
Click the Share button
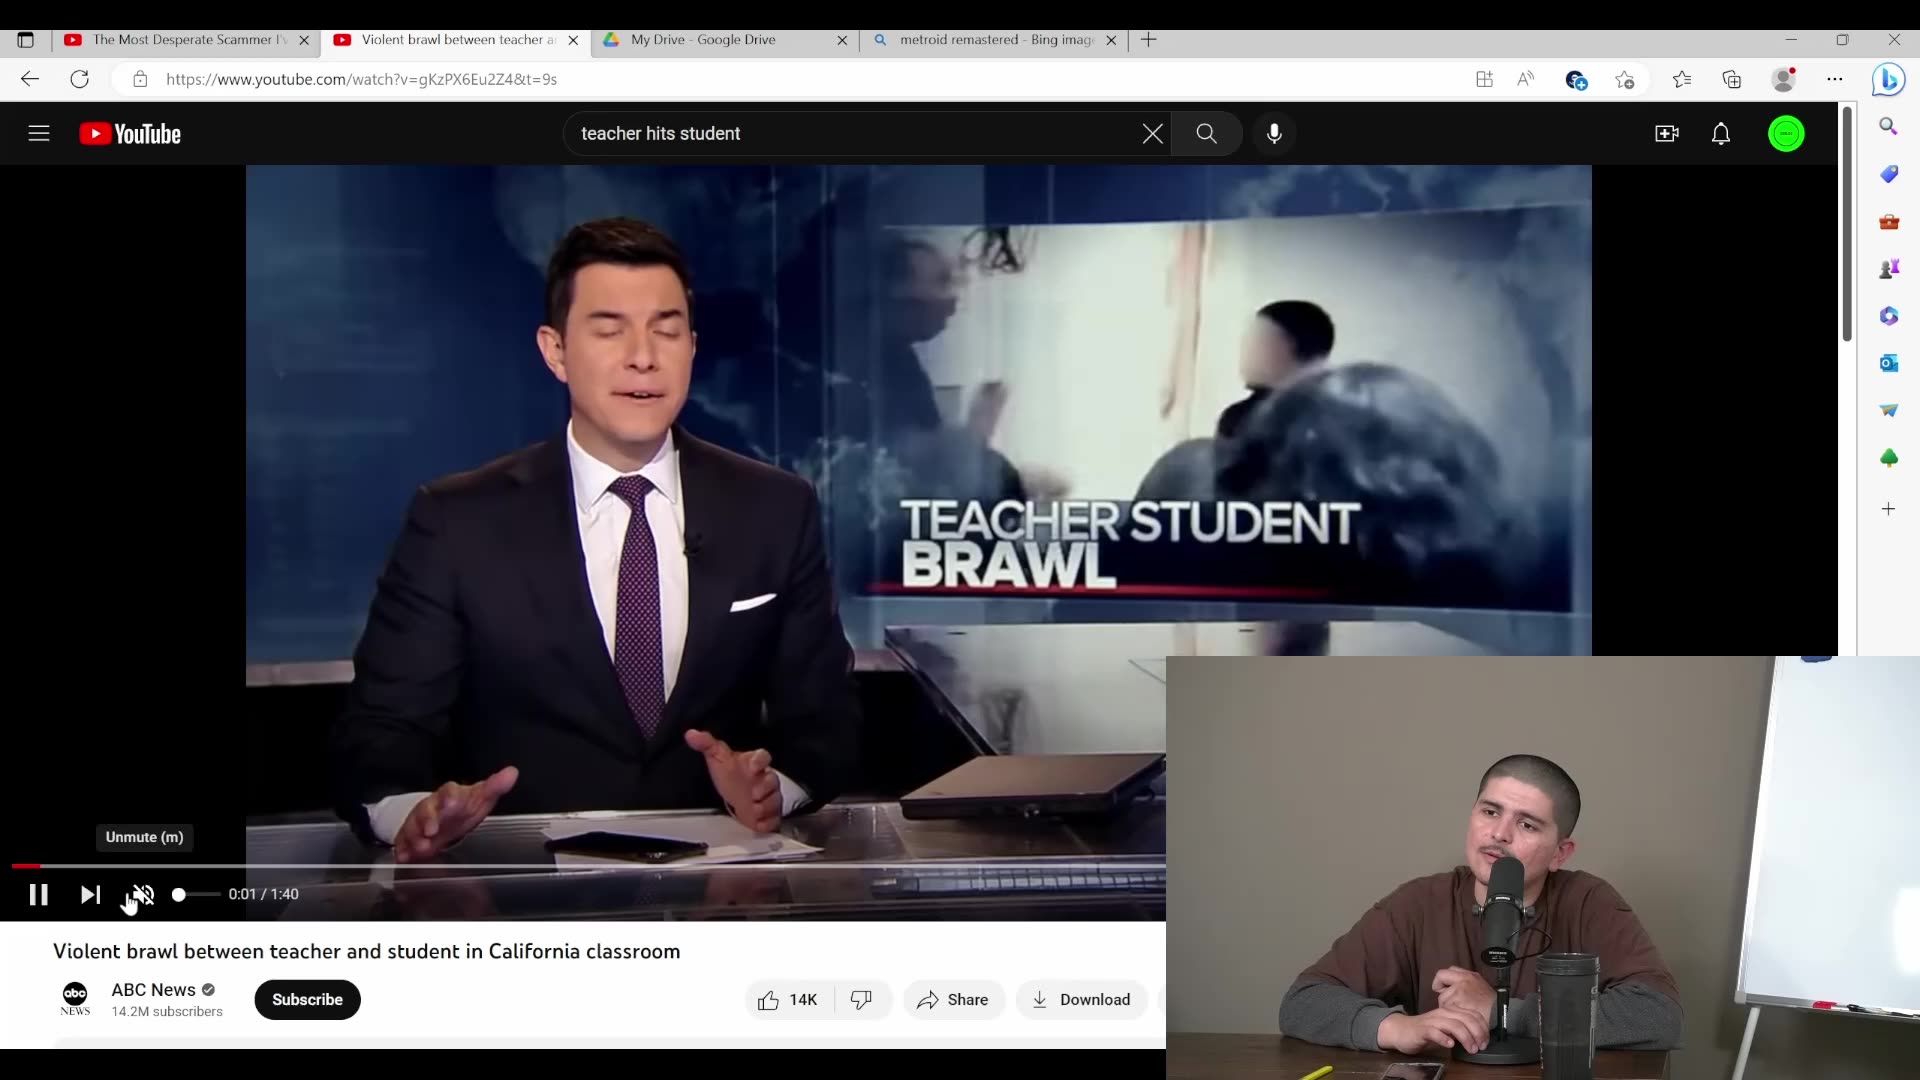point(953,1000)
